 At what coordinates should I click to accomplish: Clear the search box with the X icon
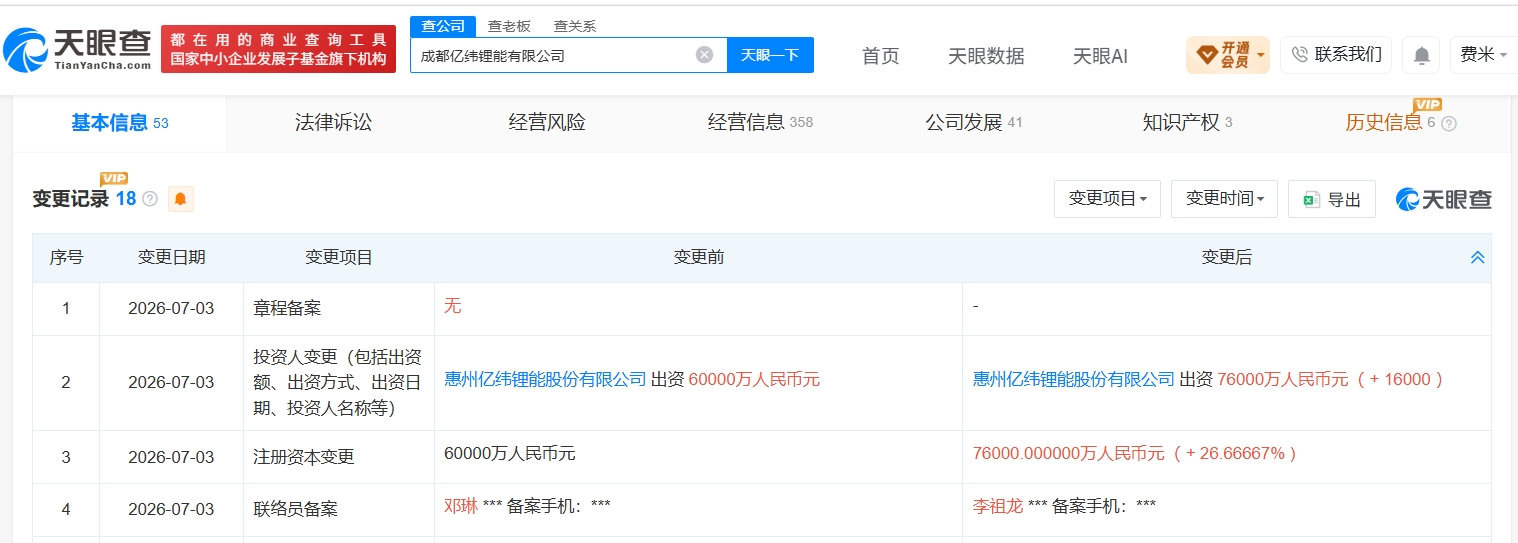coord(704,55)
